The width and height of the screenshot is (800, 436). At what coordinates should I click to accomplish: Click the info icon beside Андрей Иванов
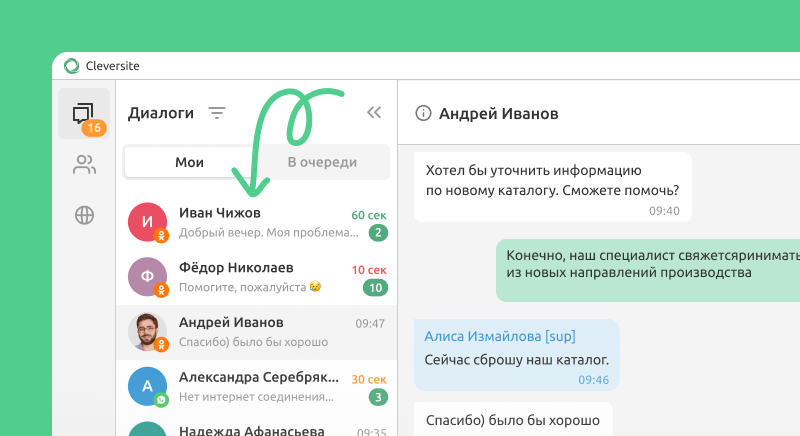pyautogui.click(x=423, y=114)
